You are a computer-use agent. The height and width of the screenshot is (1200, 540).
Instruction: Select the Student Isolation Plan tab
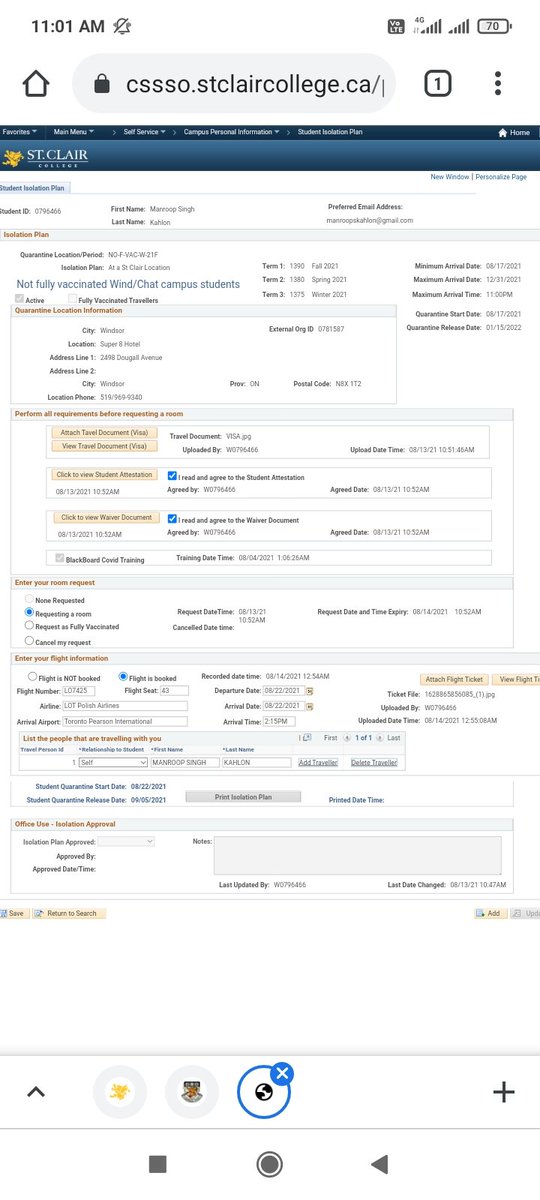coord(34,186)
